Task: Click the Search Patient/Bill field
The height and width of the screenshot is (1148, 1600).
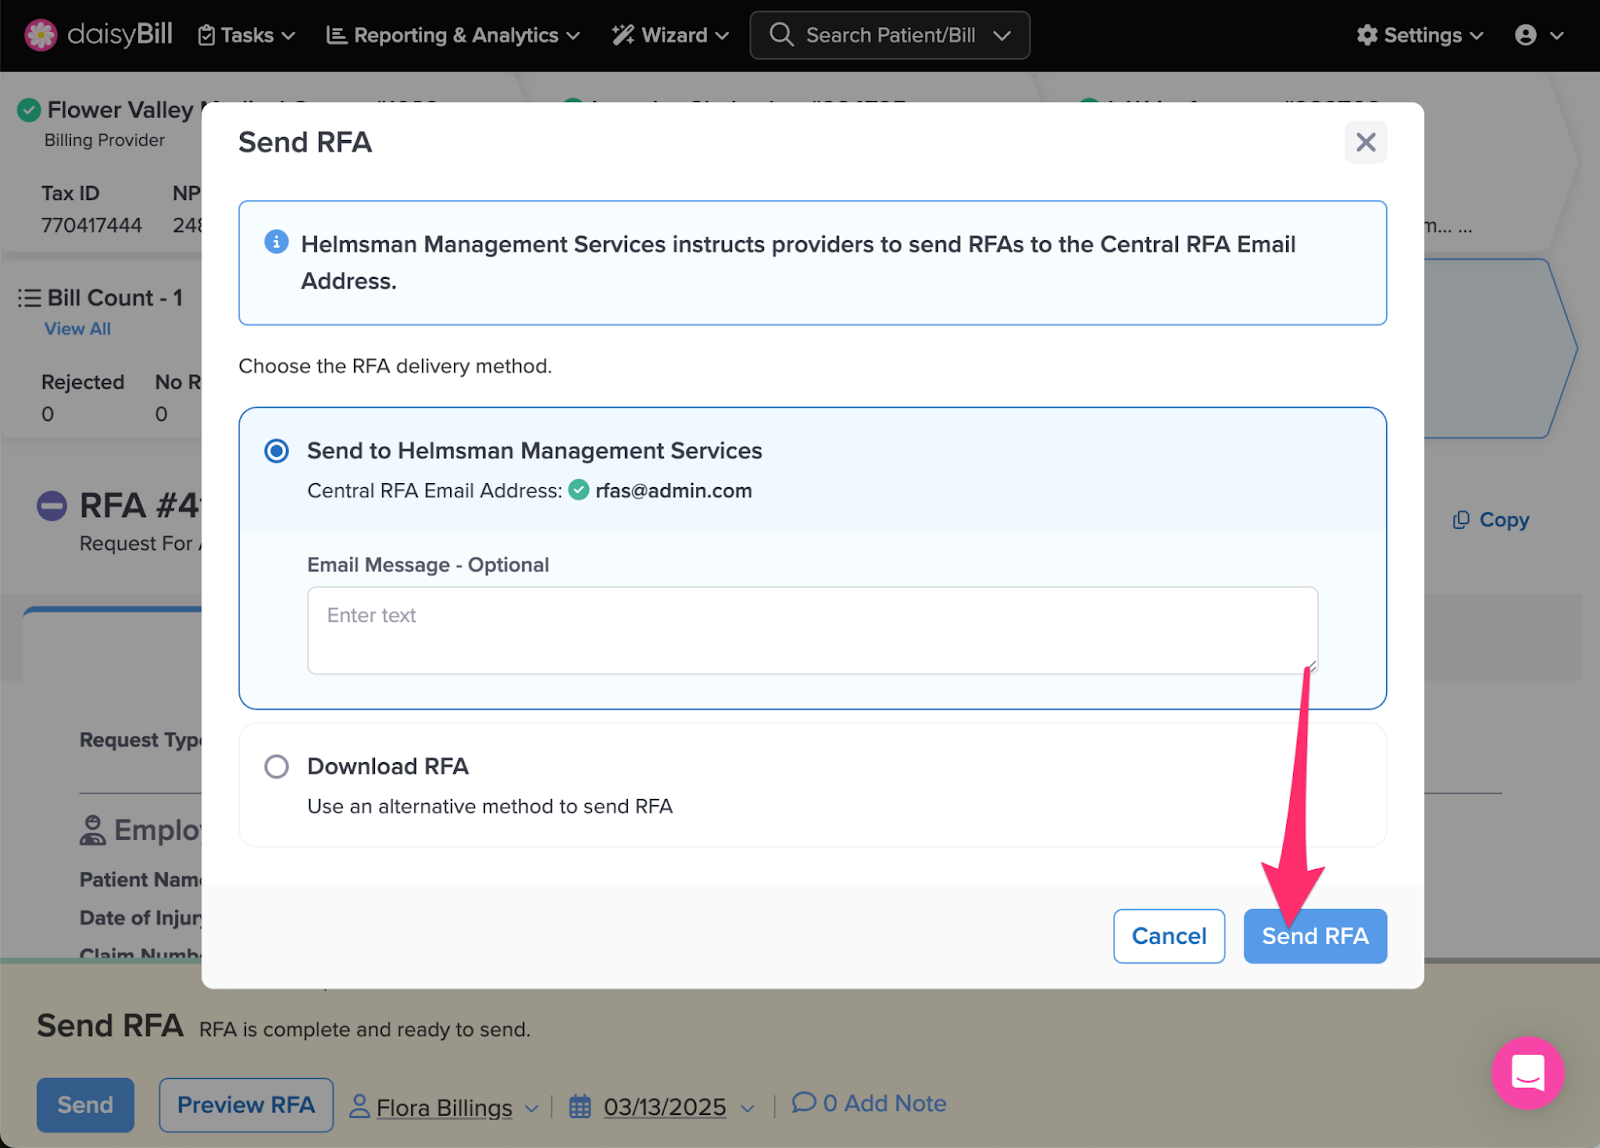Action: [890, 35]
